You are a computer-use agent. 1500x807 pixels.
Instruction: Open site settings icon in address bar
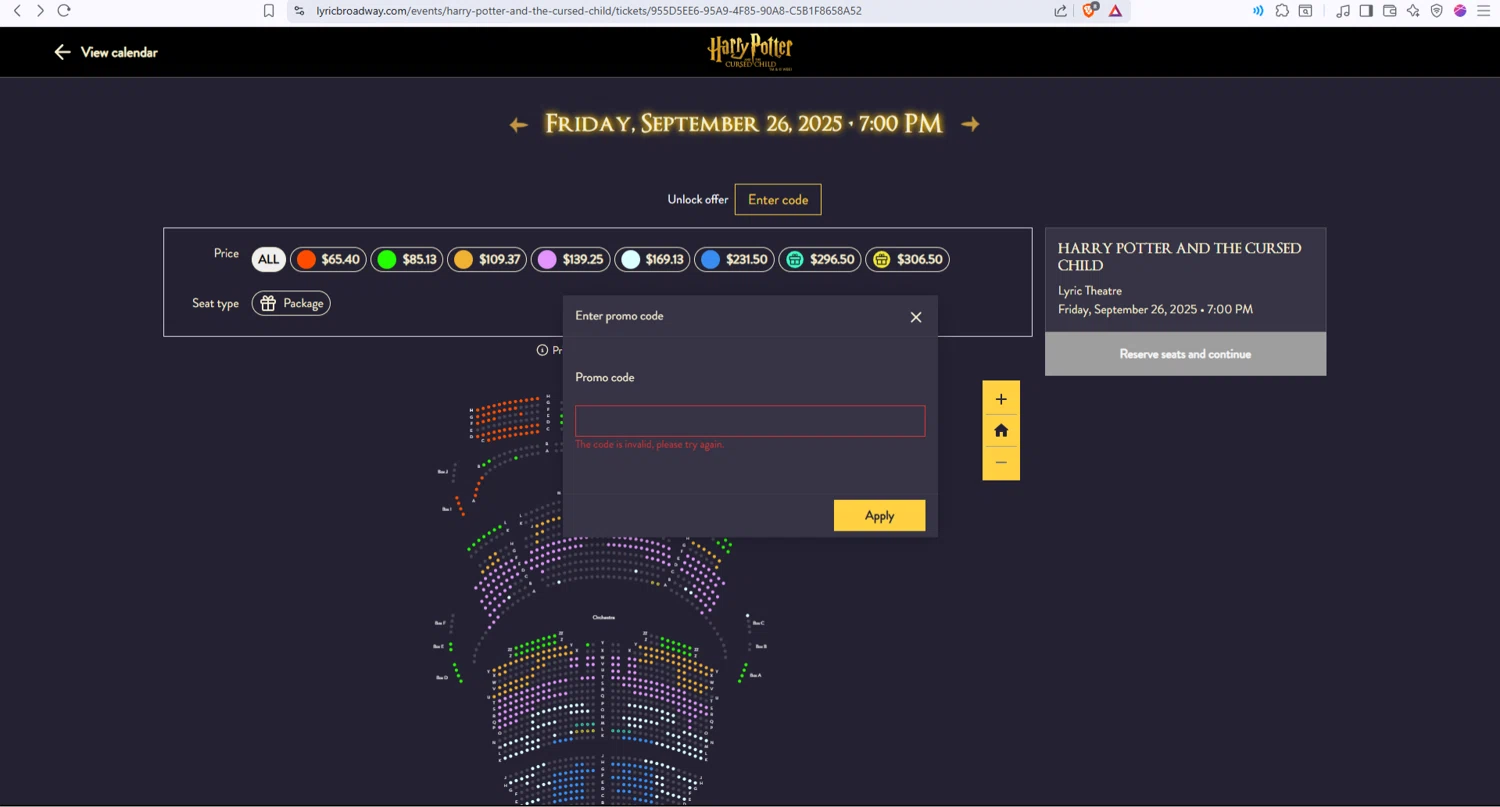[x=299, y=11]
